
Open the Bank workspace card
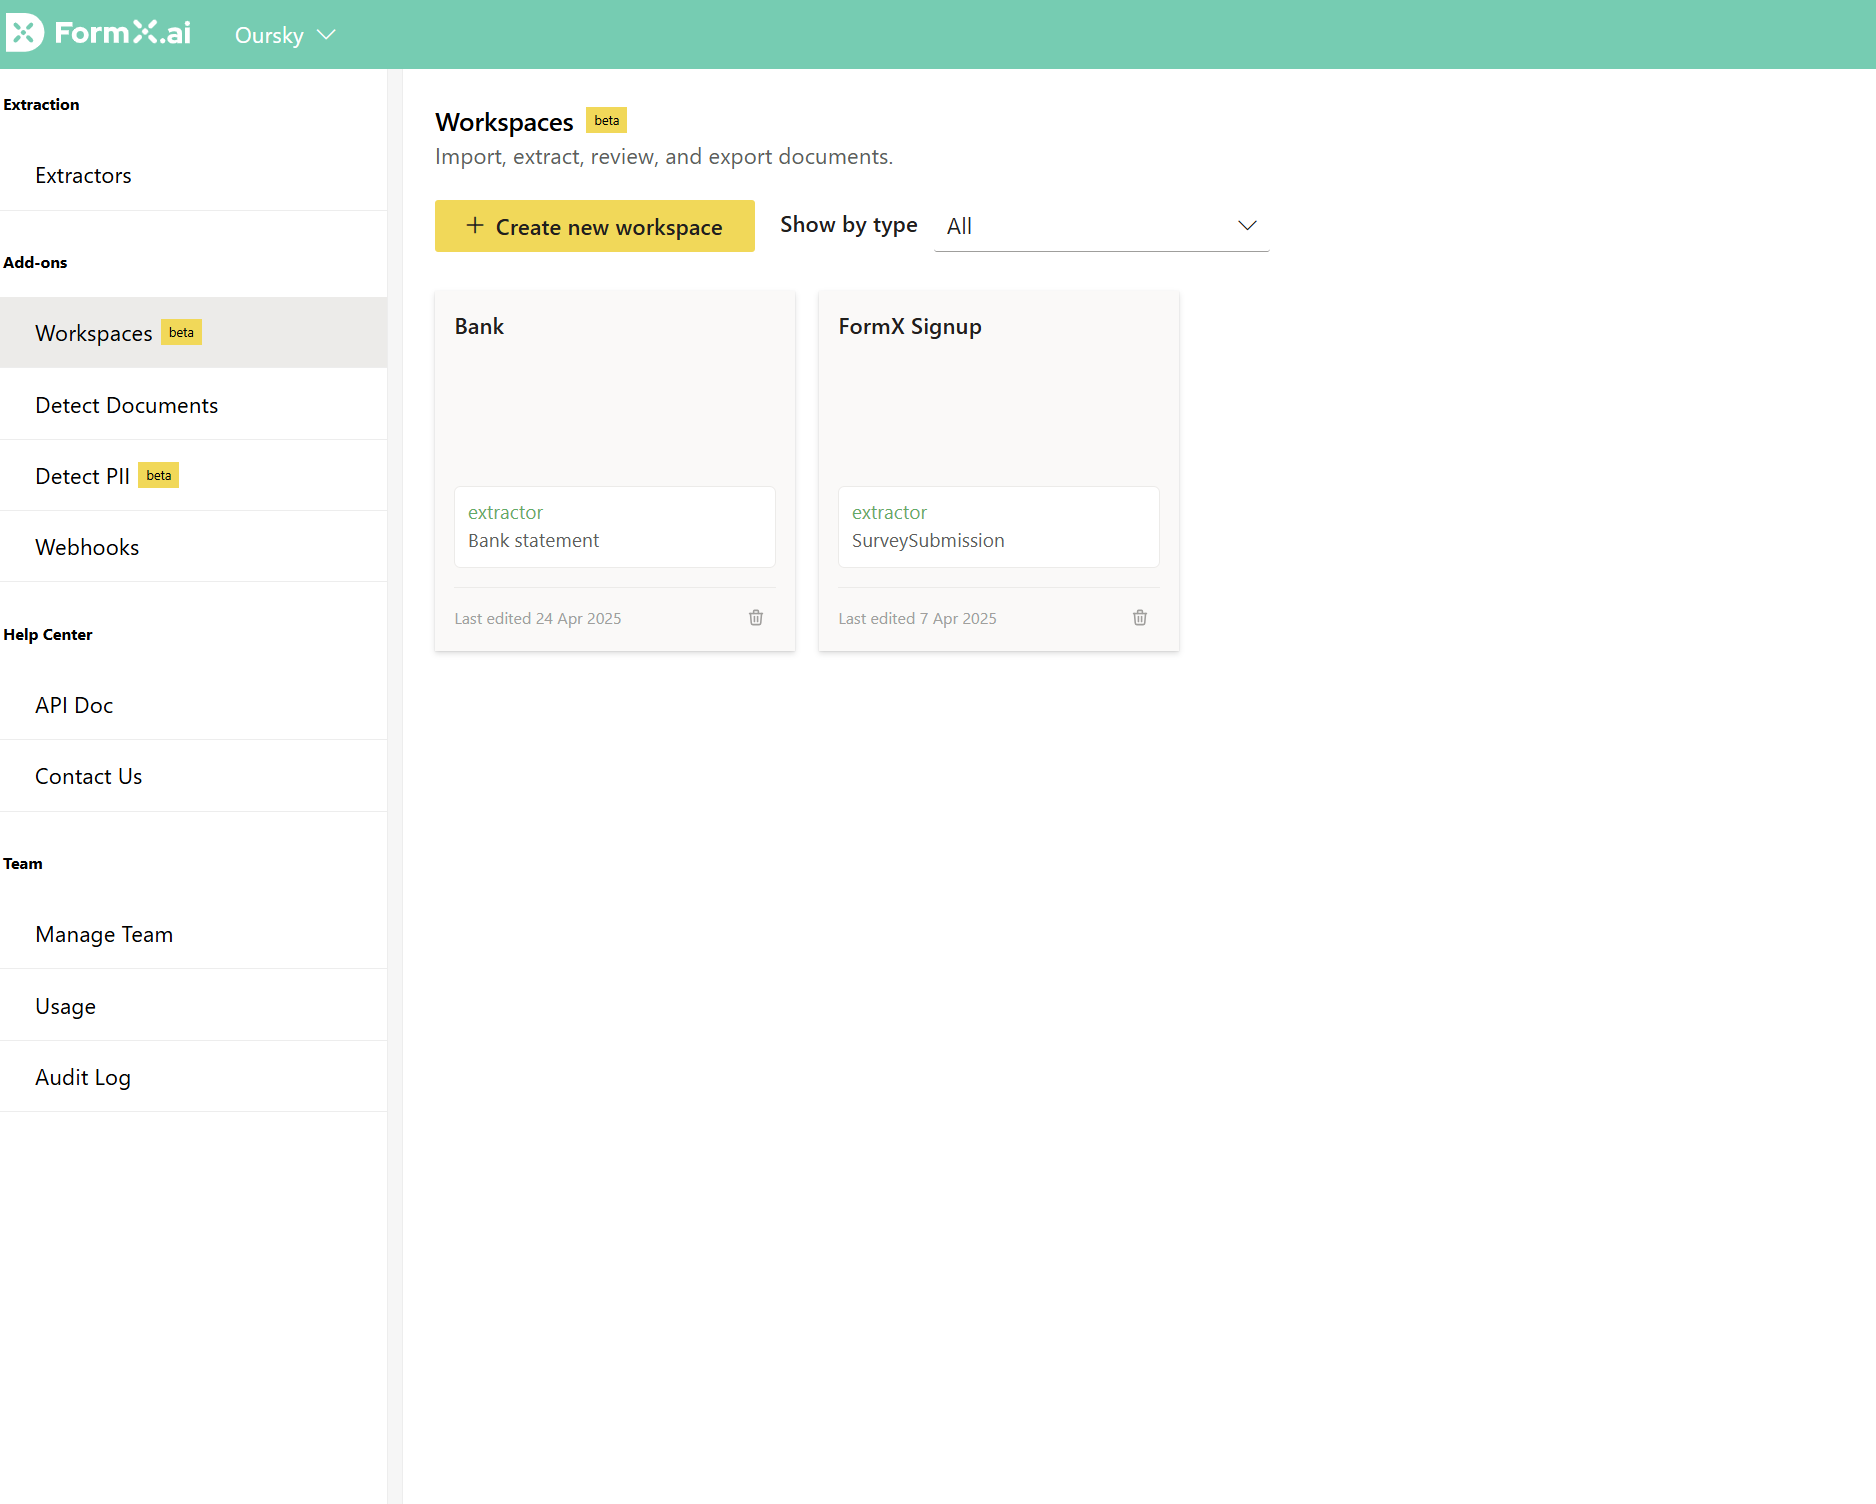pos(615,471)
